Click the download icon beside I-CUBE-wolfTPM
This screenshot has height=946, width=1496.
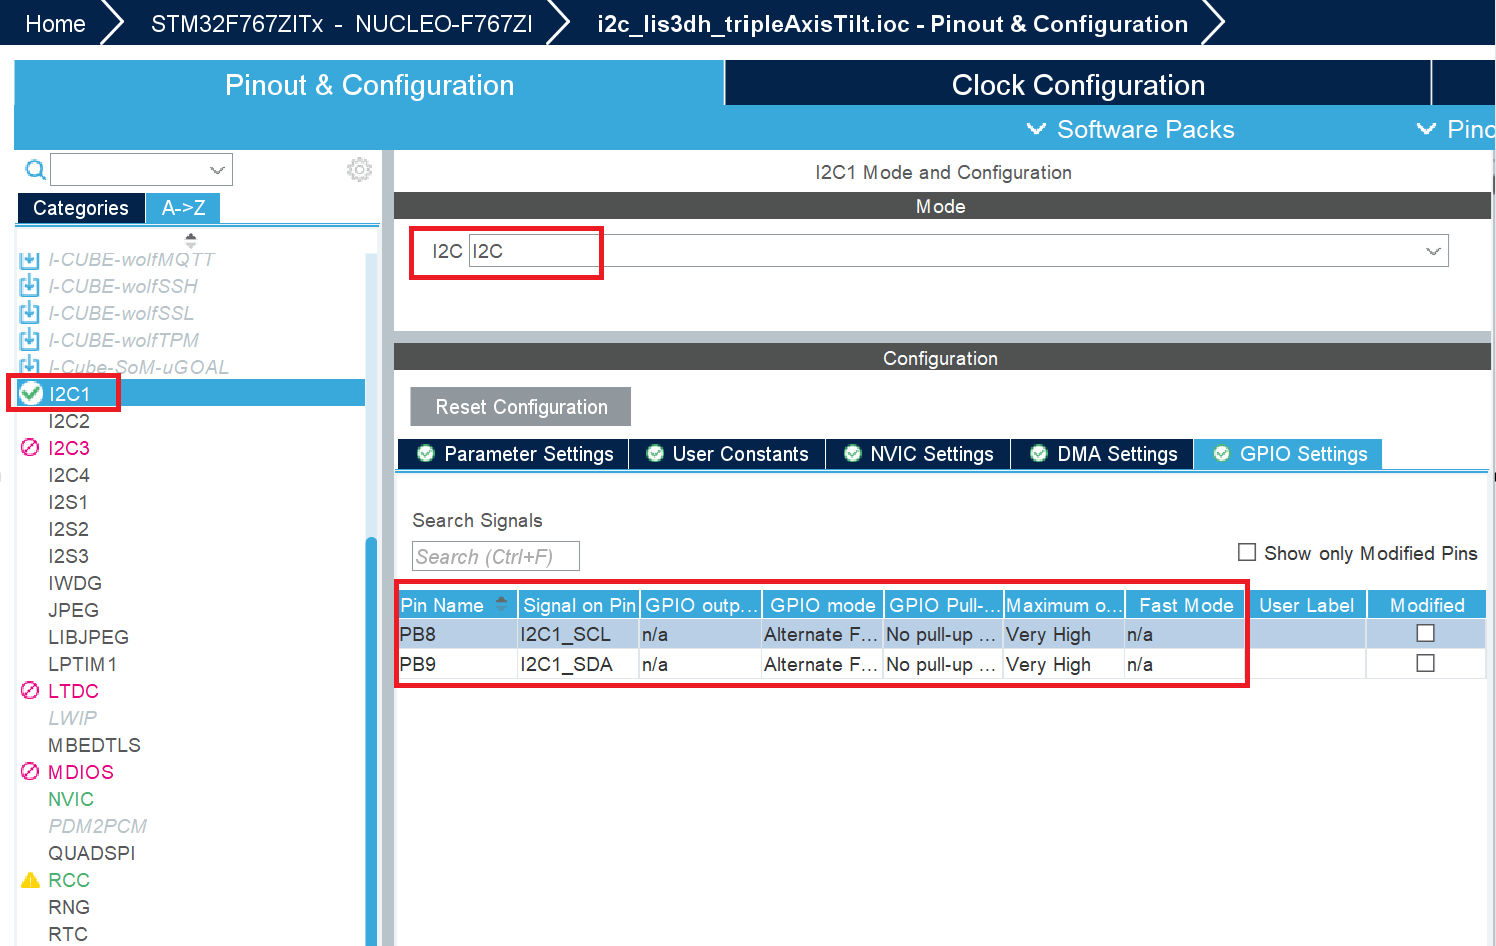30,340
